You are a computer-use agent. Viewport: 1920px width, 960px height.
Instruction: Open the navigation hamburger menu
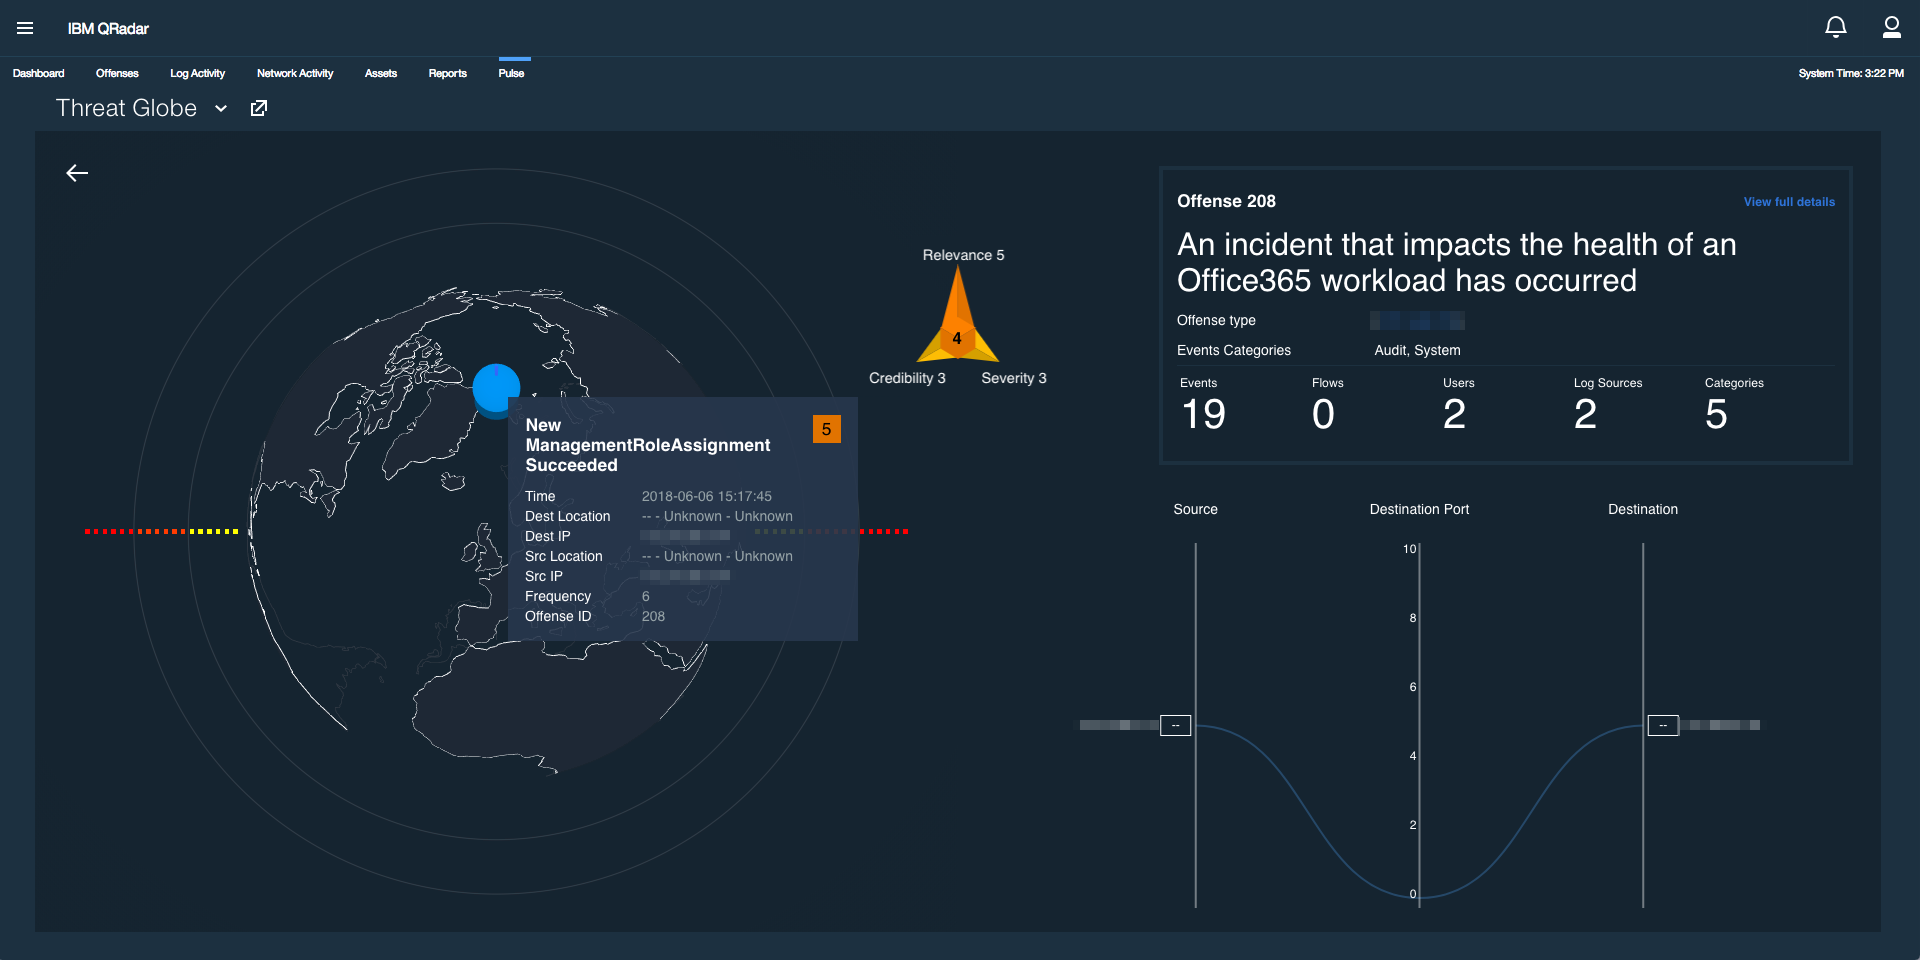pyautogui.click(x=25, y=28)
